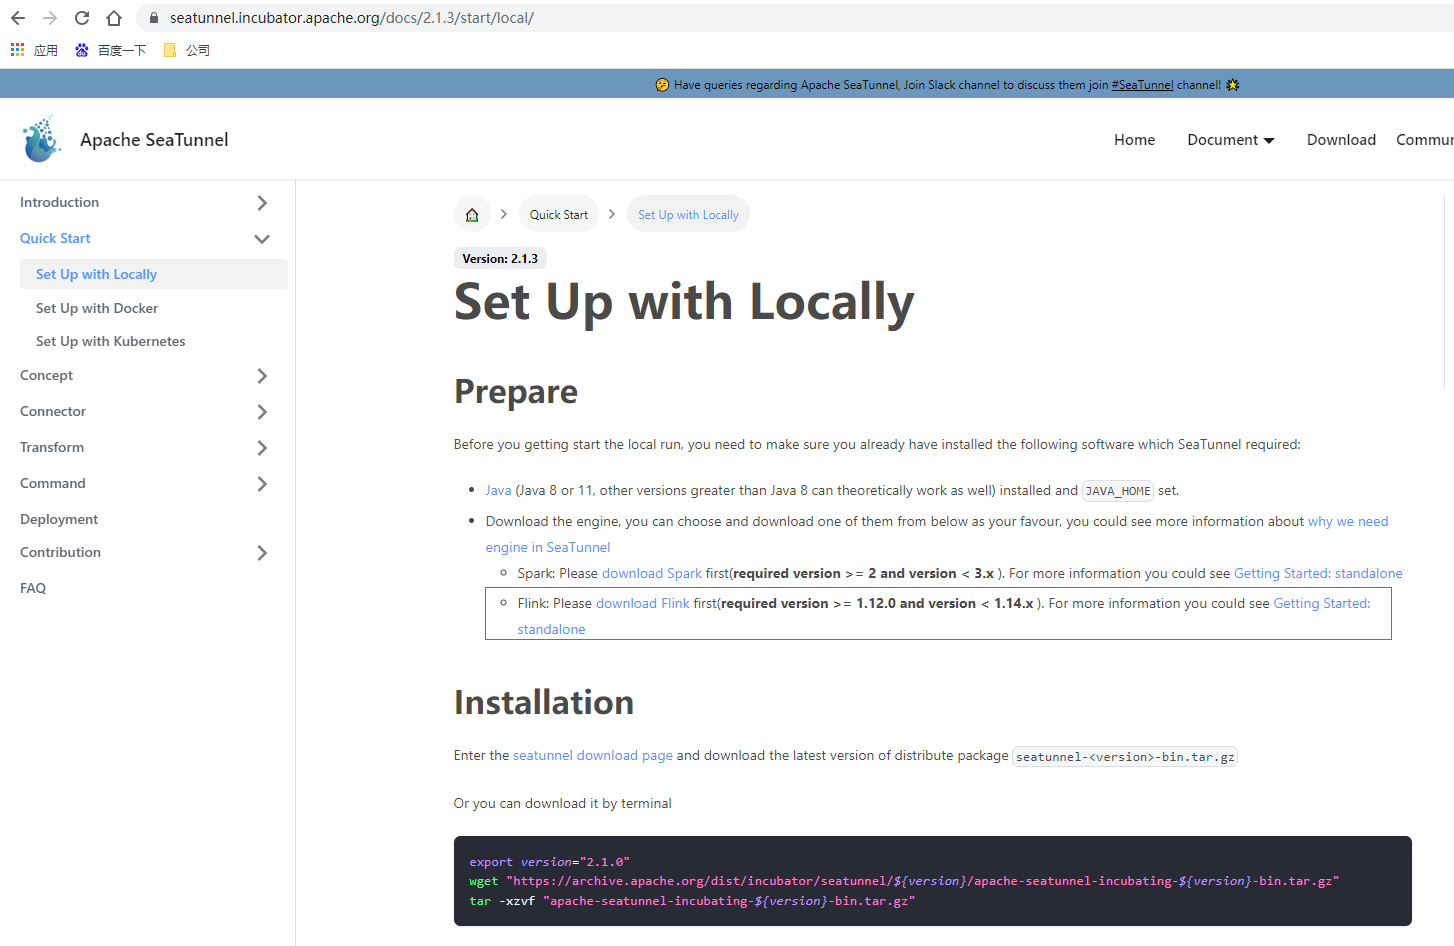This screenshot has width=1454, height=946.
Task: Click the download Spark link
Action: 652,573
